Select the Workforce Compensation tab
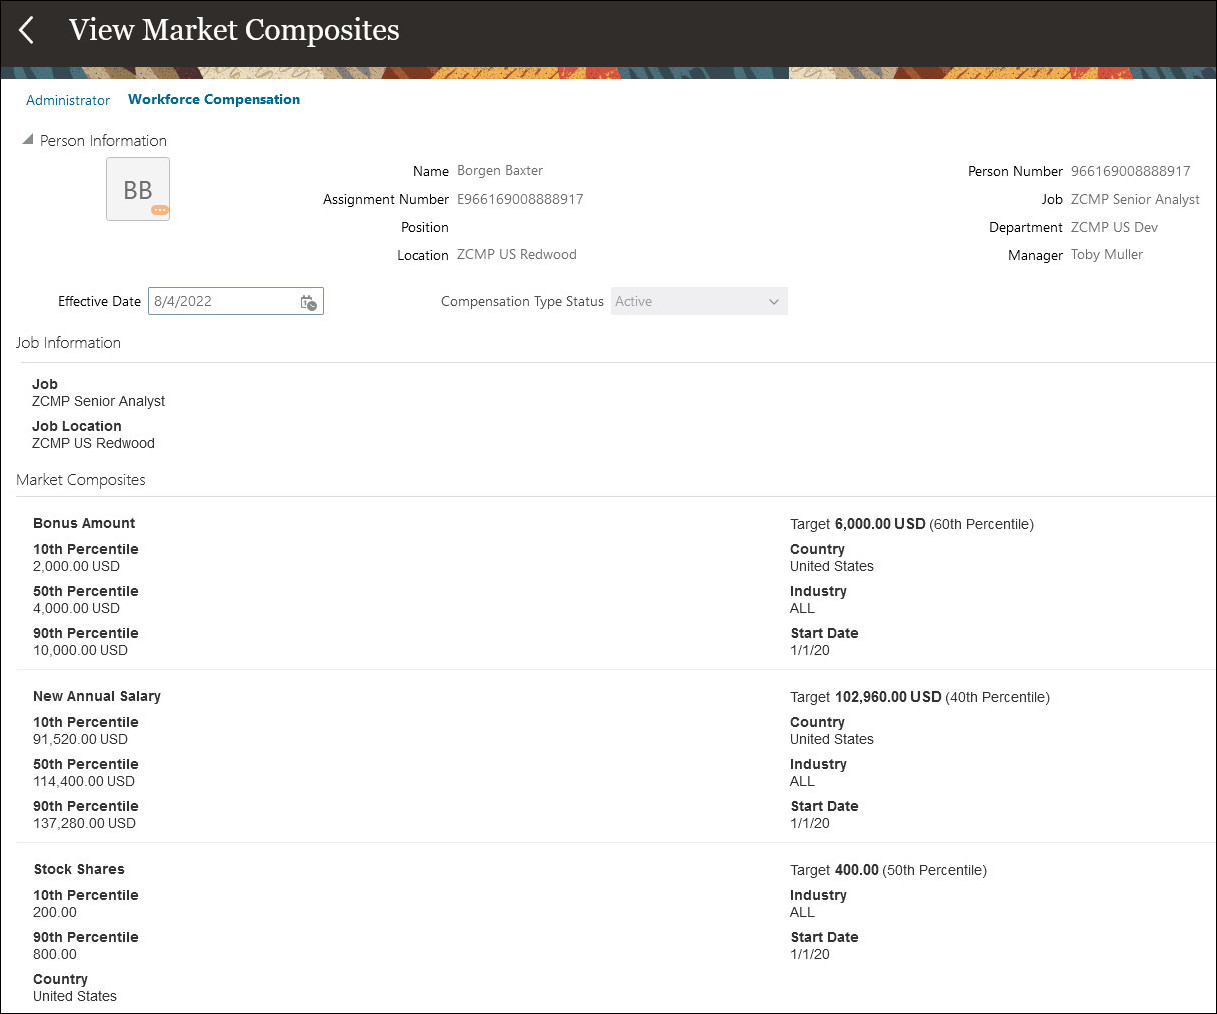This screenshot has width=1217, height=1014. pos(214,99)
